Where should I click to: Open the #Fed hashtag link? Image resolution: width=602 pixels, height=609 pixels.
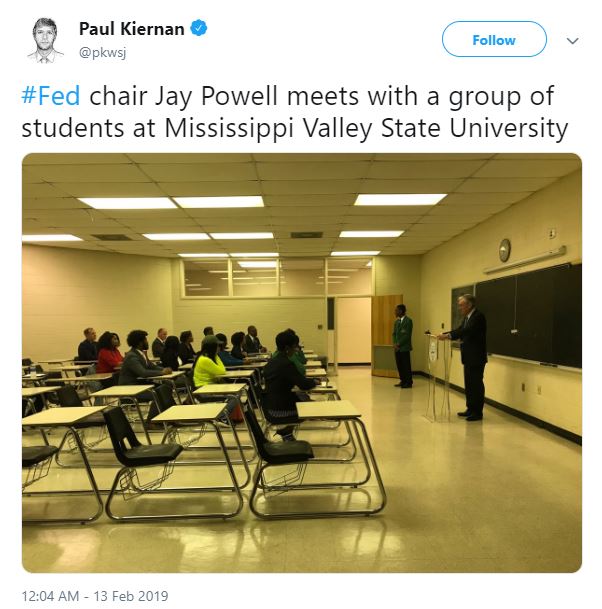click(x=52, y=96)
